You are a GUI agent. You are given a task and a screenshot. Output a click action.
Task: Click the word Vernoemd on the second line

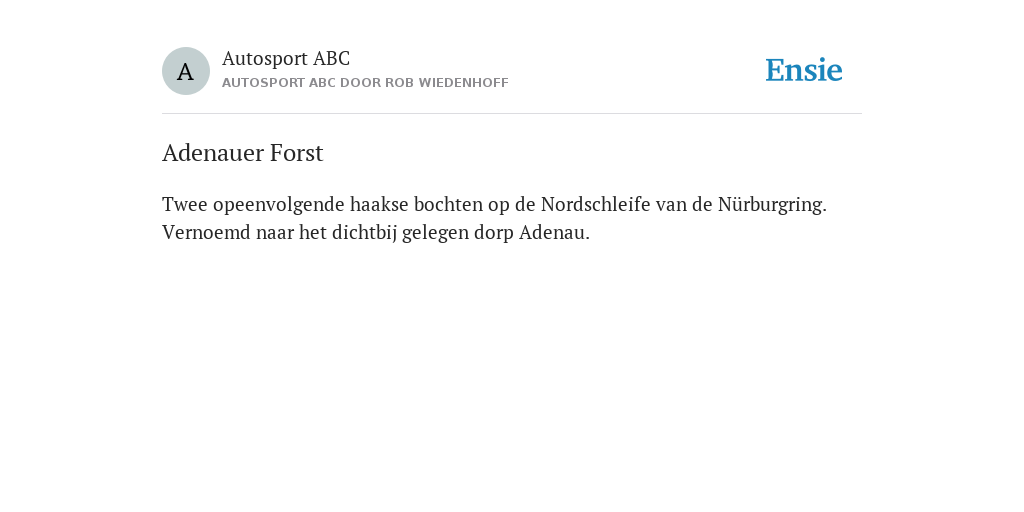(206, 232)
